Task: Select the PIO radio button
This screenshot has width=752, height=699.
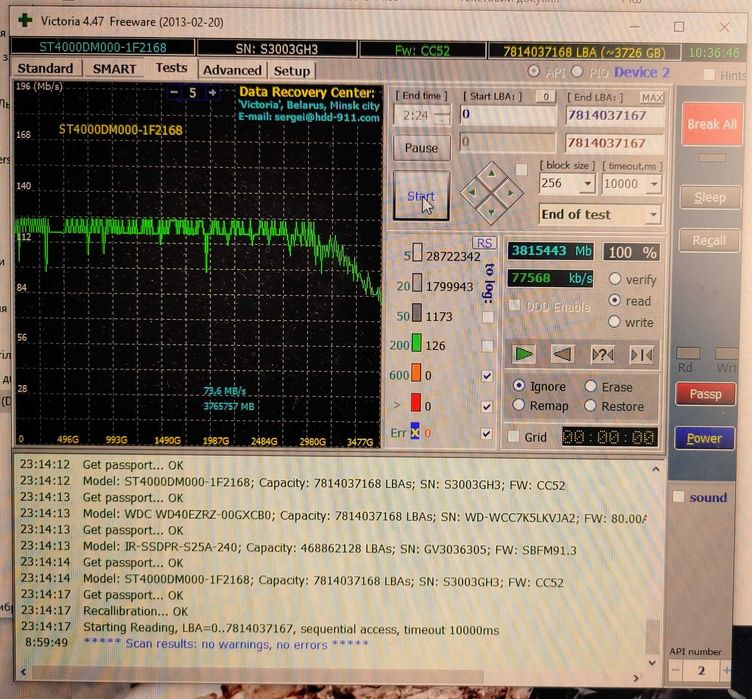Action: click(x=577, y=71)
